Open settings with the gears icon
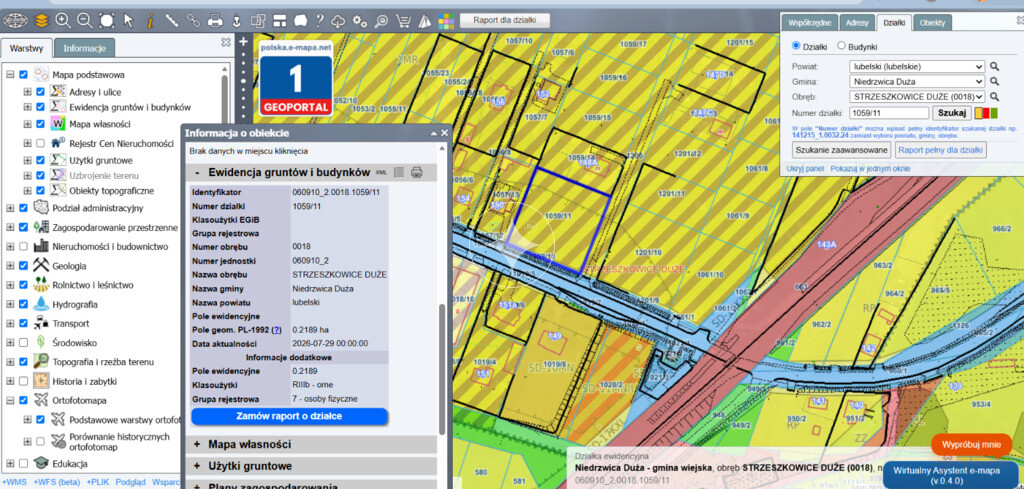 tap(360, 21)
